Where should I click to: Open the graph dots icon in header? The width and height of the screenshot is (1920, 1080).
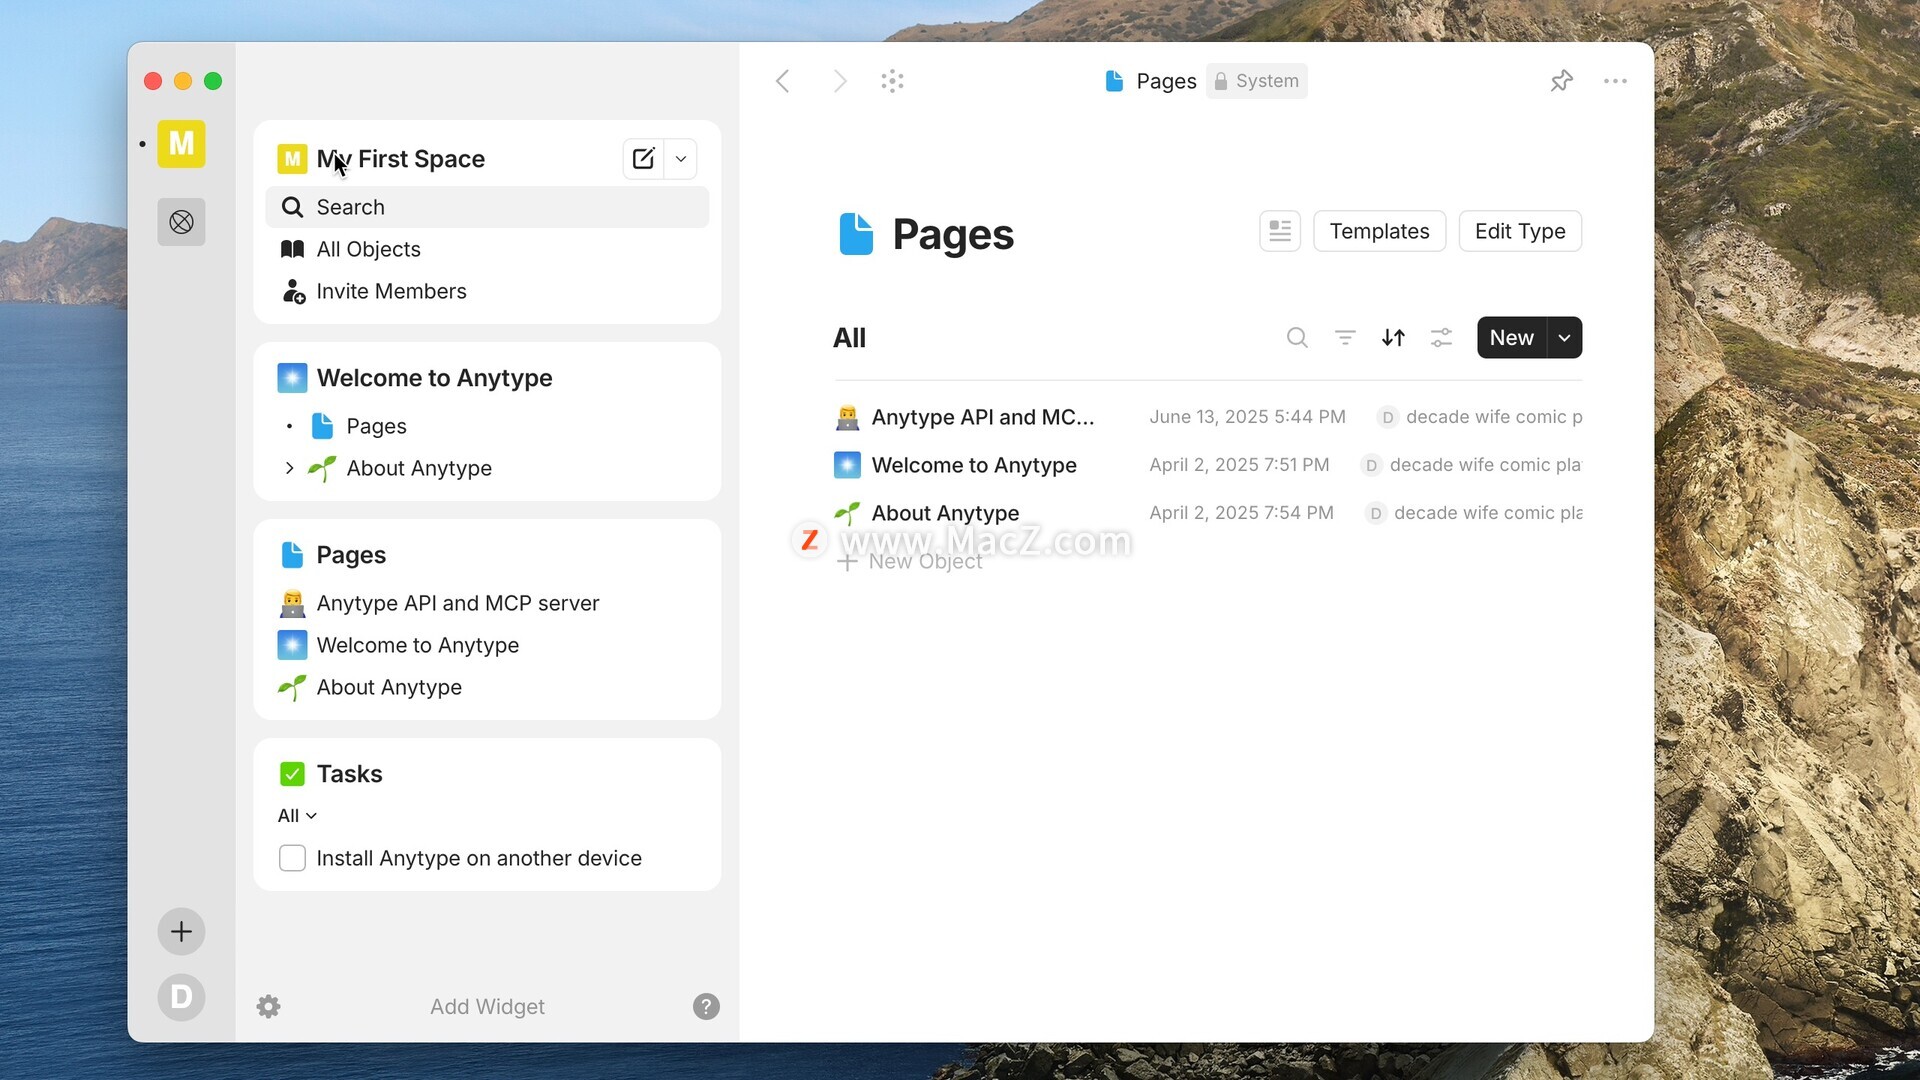pos(893,81)
